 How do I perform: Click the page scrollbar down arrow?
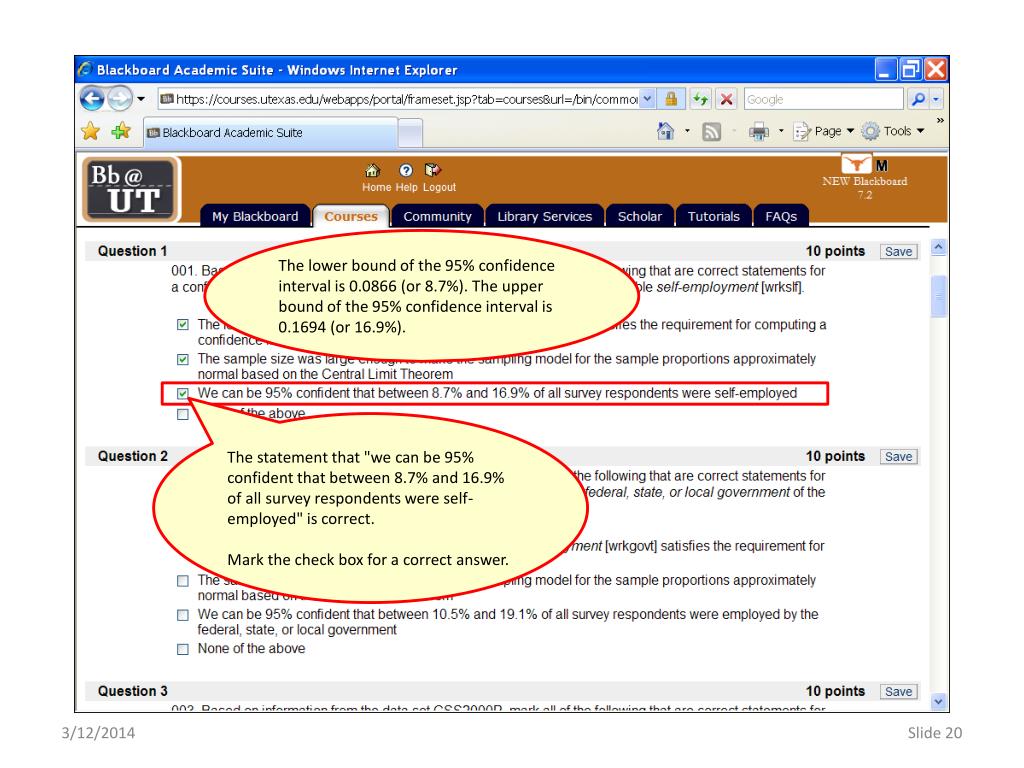pyautogui.click(x=938, y=702)
